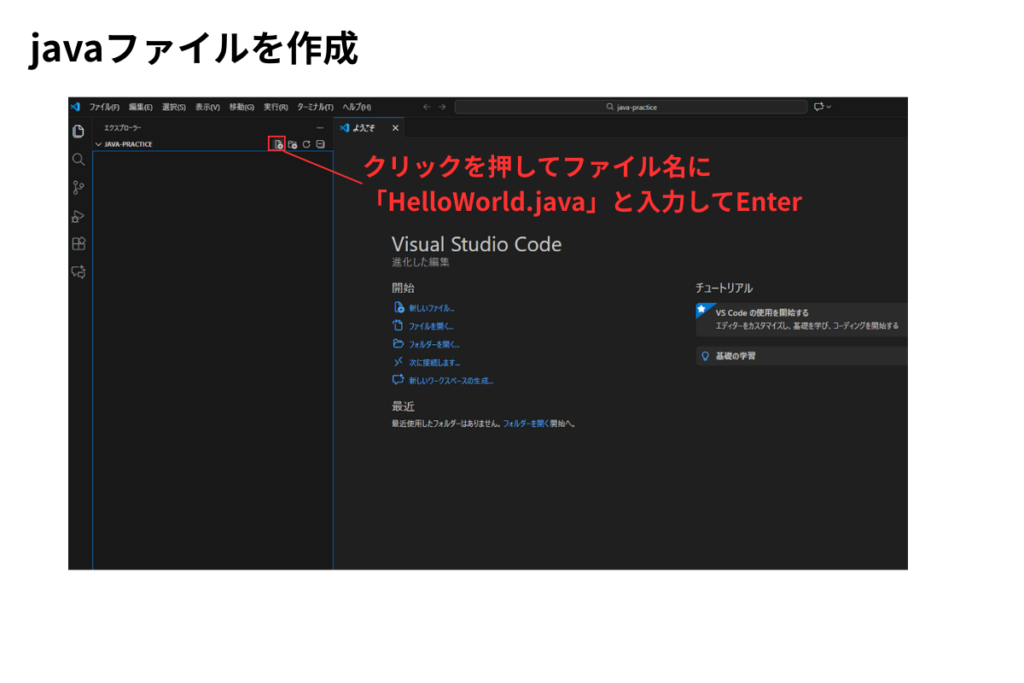Open the Explorer more actions ellipsis

320,128
